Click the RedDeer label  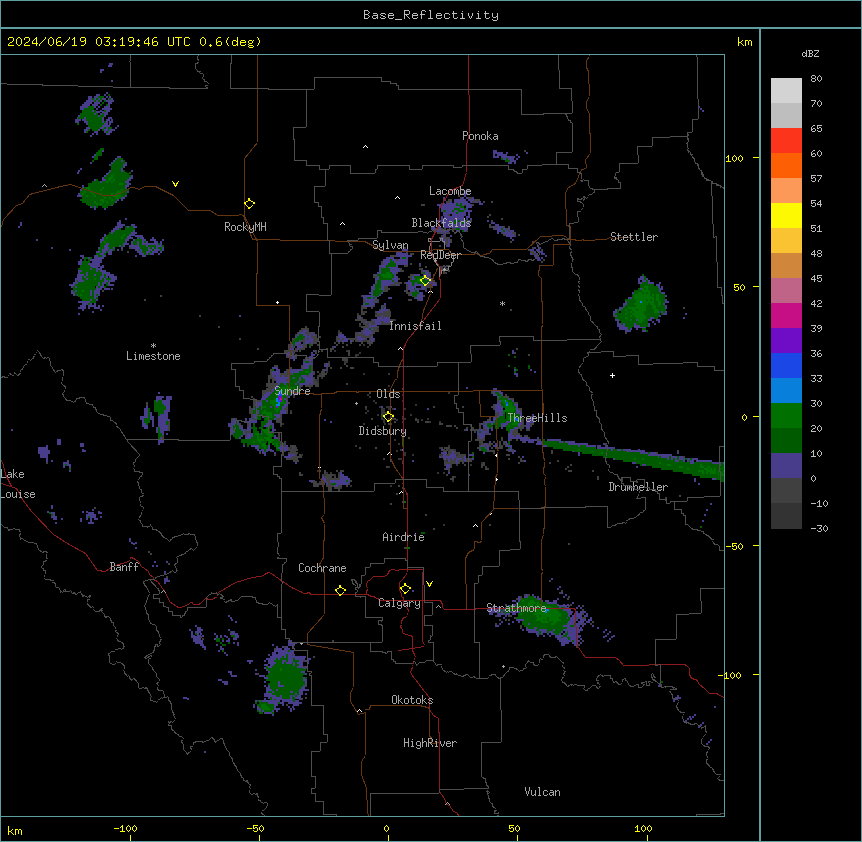pos(441,255)
